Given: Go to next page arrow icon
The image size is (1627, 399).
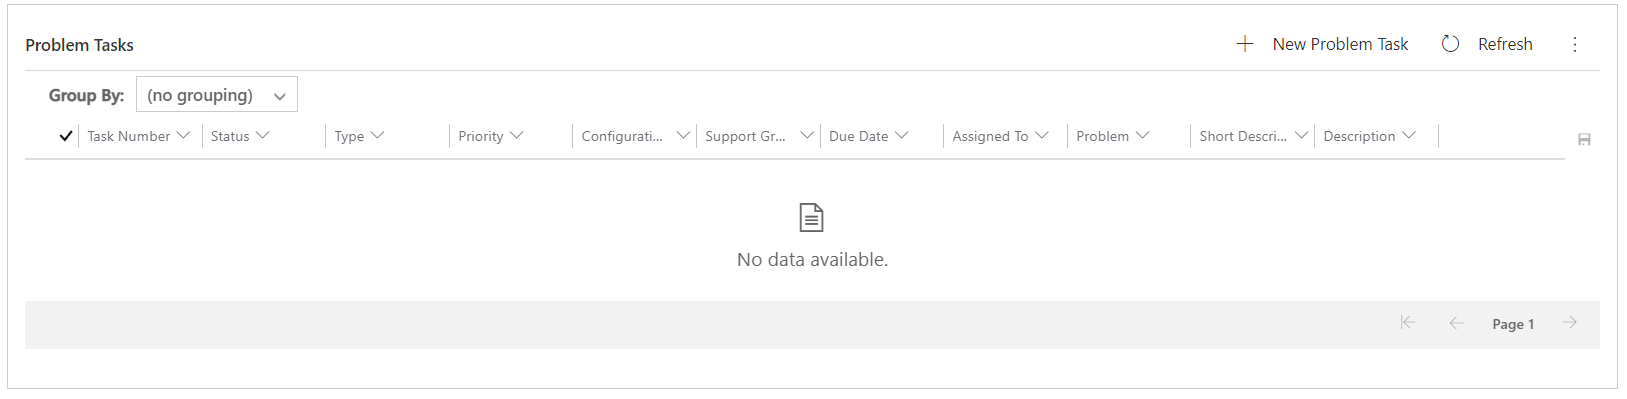Looking at the screenshot, I should tap(1570, 322).
